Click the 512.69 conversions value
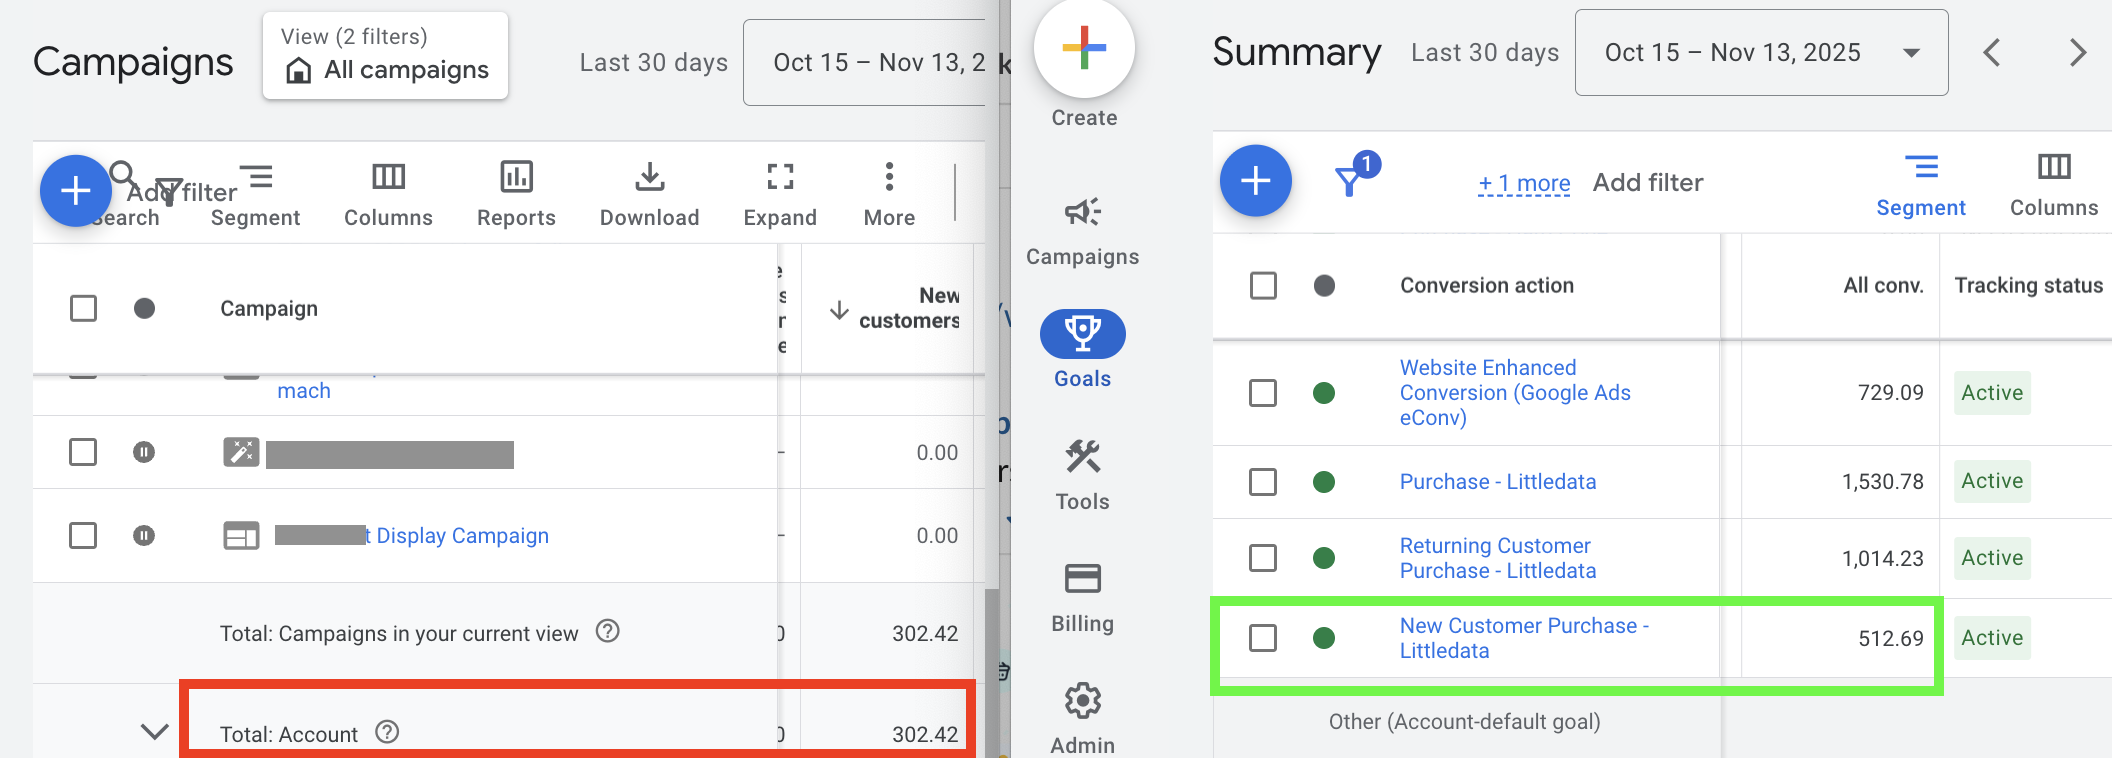 click(1890, 638)
